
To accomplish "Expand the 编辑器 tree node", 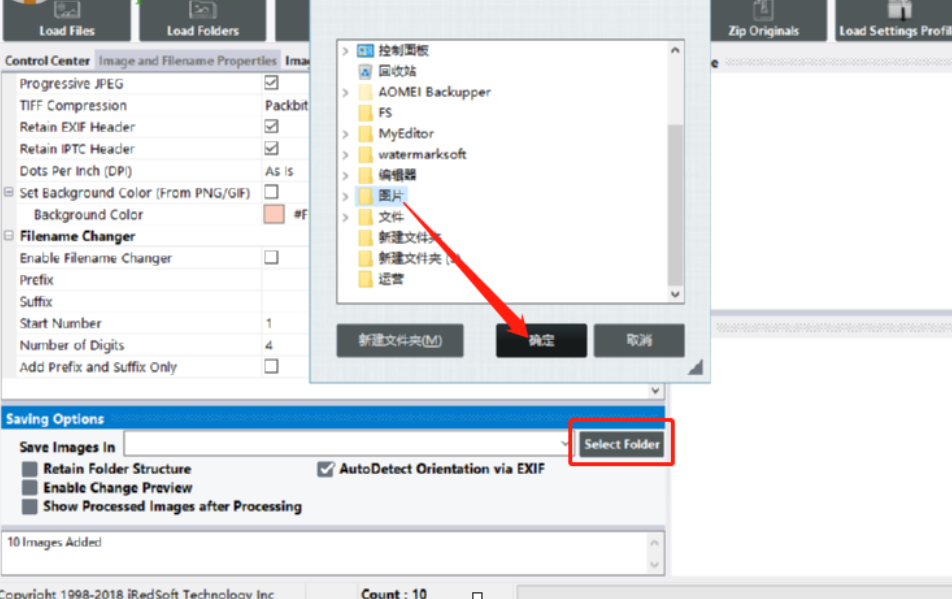I will [x=345, y=175].
